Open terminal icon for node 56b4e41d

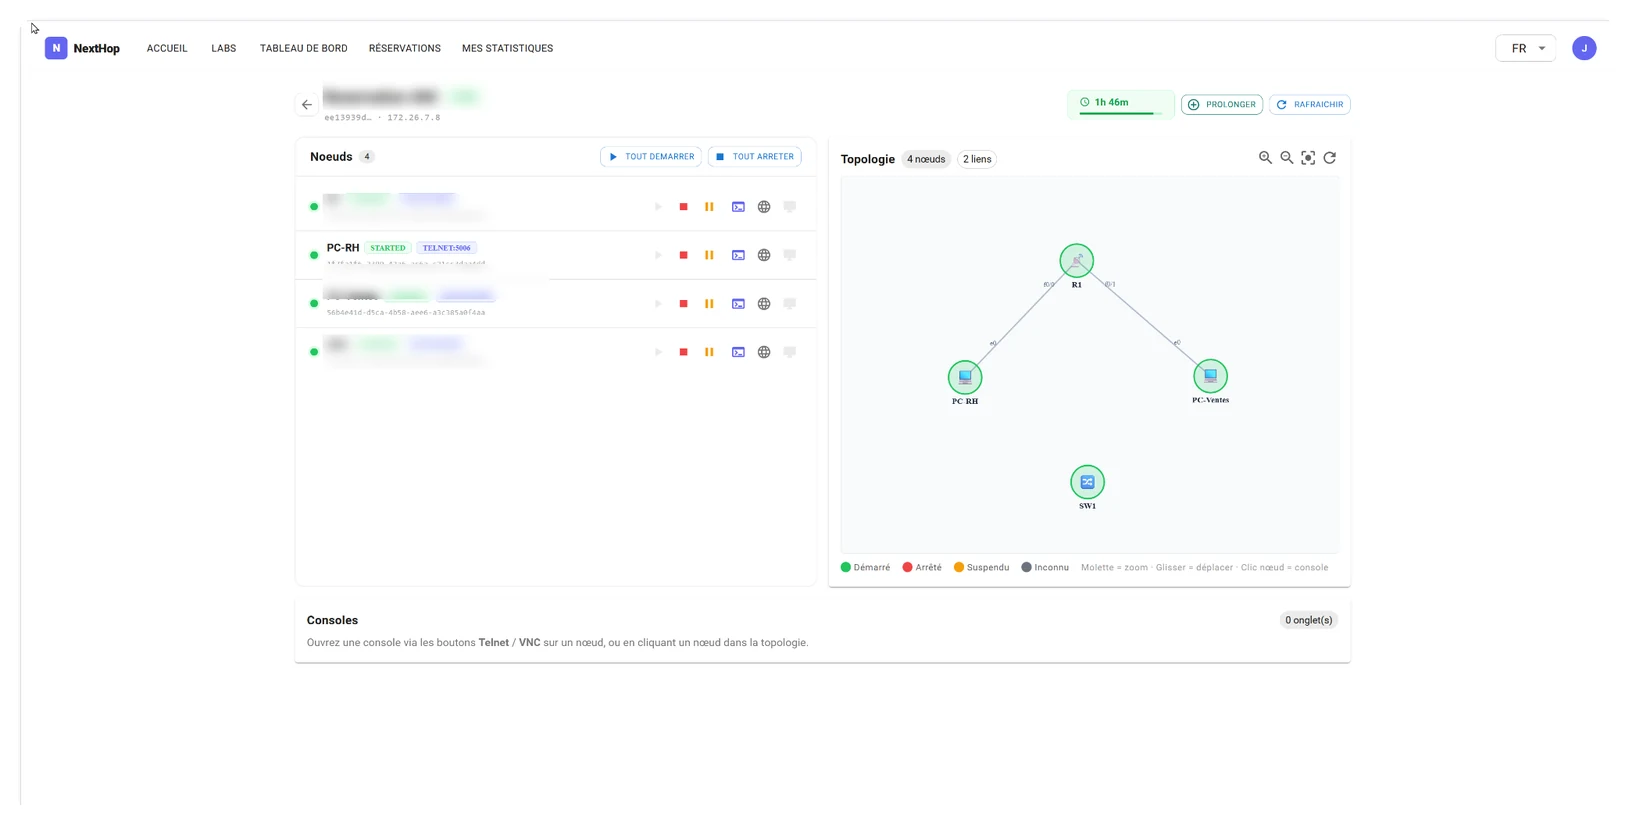pyautogui.click(x=738, y=304)
